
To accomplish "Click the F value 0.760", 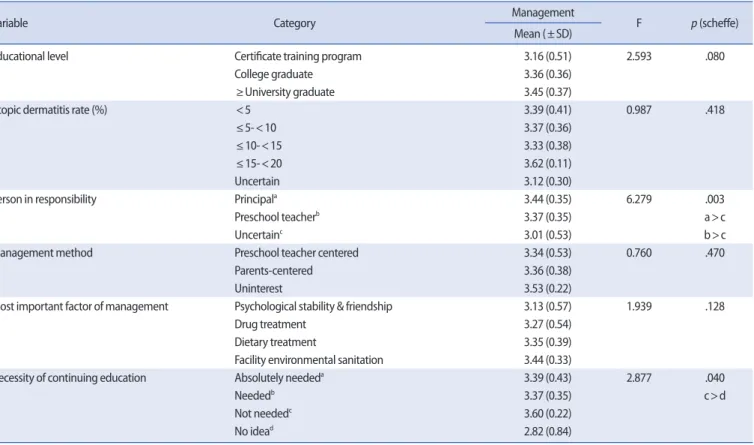I will coord(639,253).
